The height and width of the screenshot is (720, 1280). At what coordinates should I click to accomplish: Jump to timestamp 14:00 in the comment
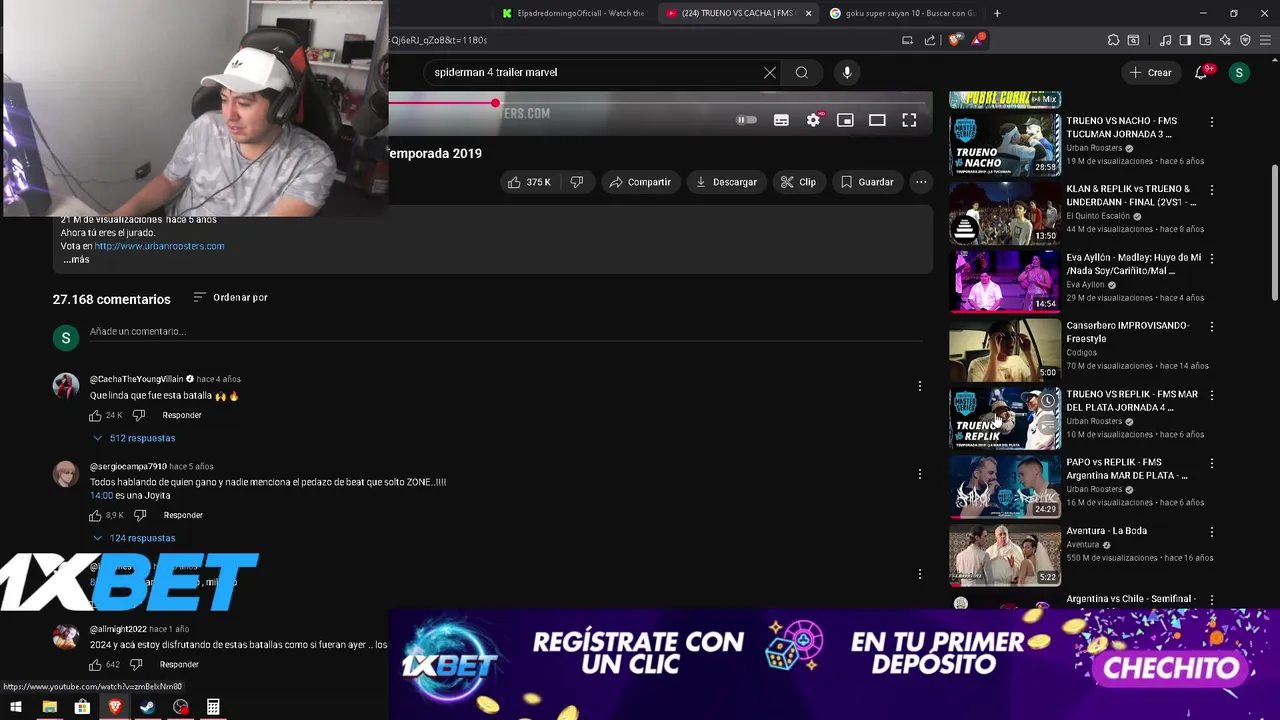click(101, 495)
